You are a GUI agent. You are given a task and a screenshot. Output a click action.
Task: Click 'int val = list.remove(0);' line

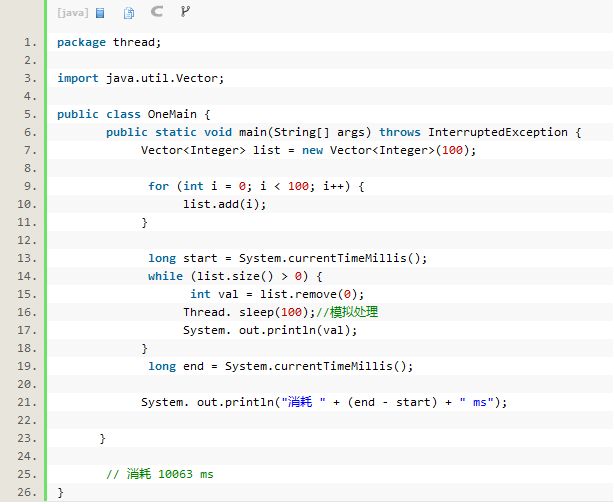click(x=277, y=294)
